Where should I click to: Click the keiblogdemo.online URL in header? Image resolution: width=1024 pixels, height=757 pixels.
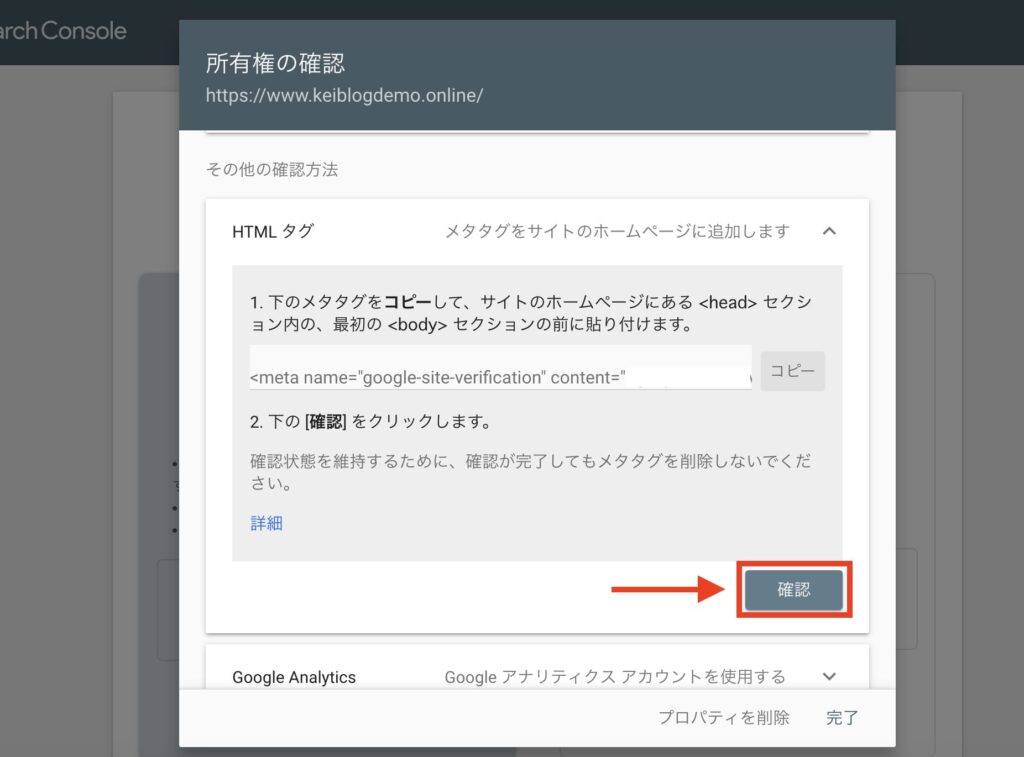tap(344, 96)
